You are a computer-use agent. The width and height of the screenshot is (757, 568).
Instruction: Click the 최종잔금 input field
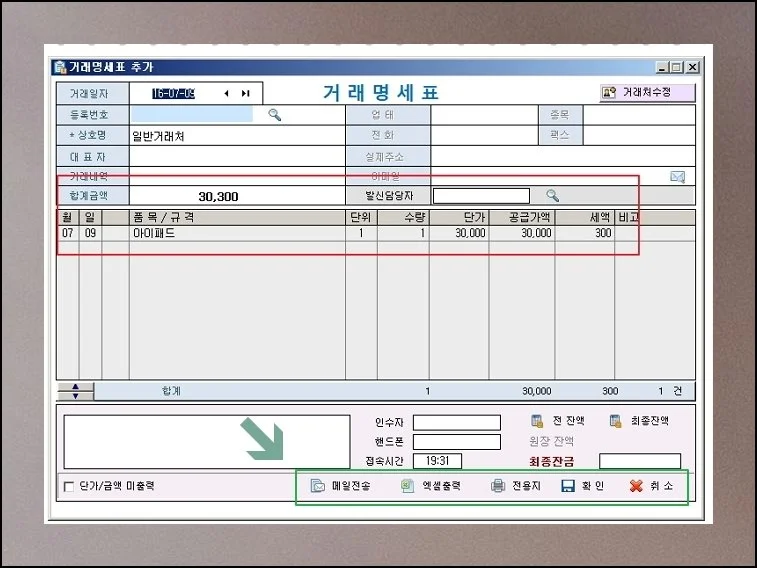coord(640,461)
